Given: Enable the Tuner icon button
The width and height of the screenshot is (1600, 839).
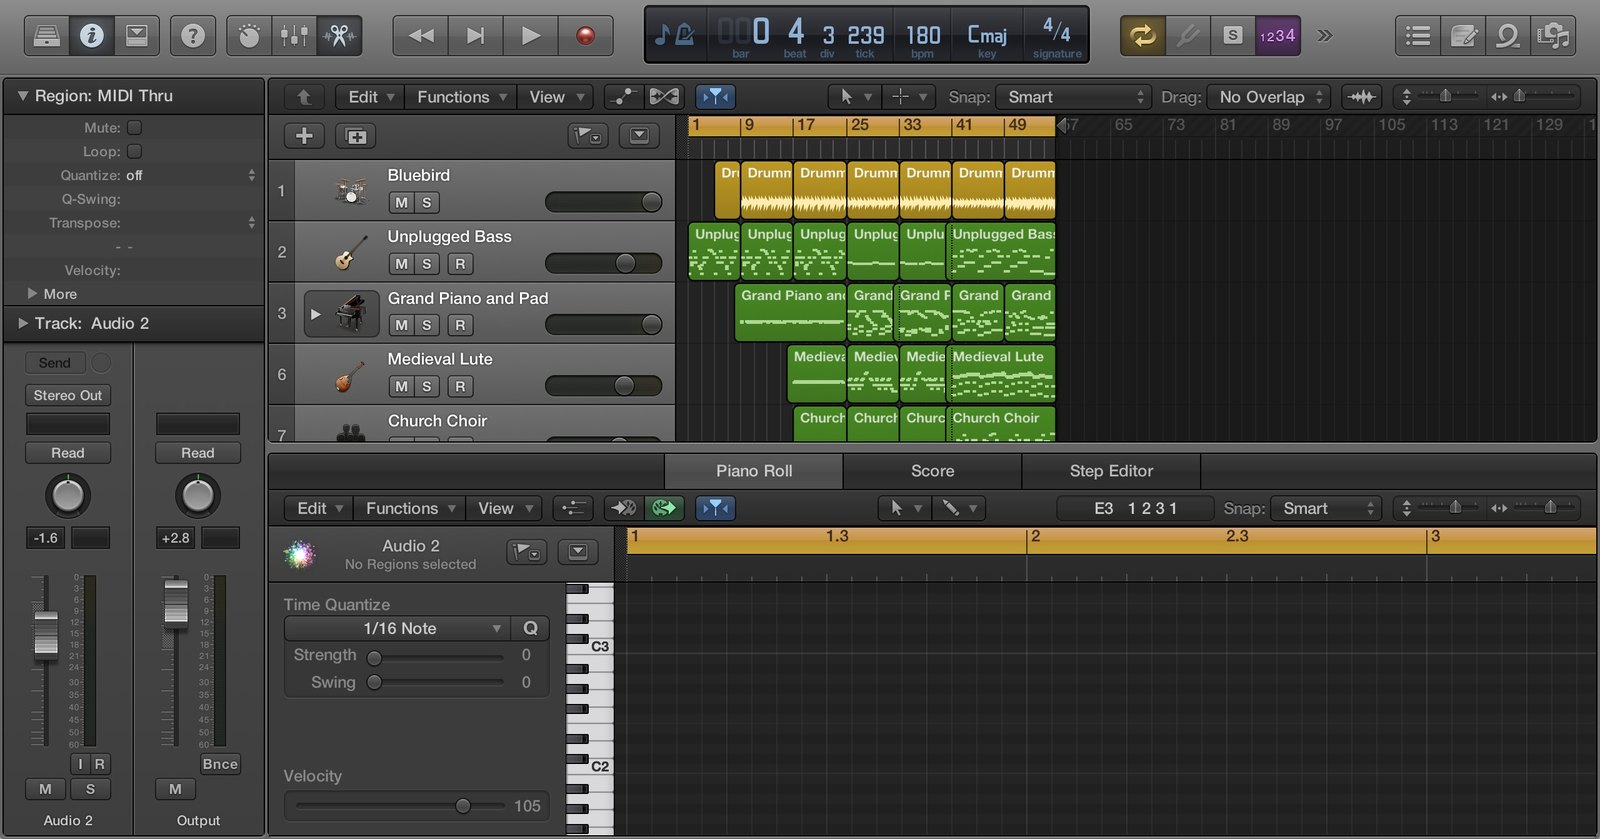Looking at the screenshot, I should click(x=1187, y=36).
